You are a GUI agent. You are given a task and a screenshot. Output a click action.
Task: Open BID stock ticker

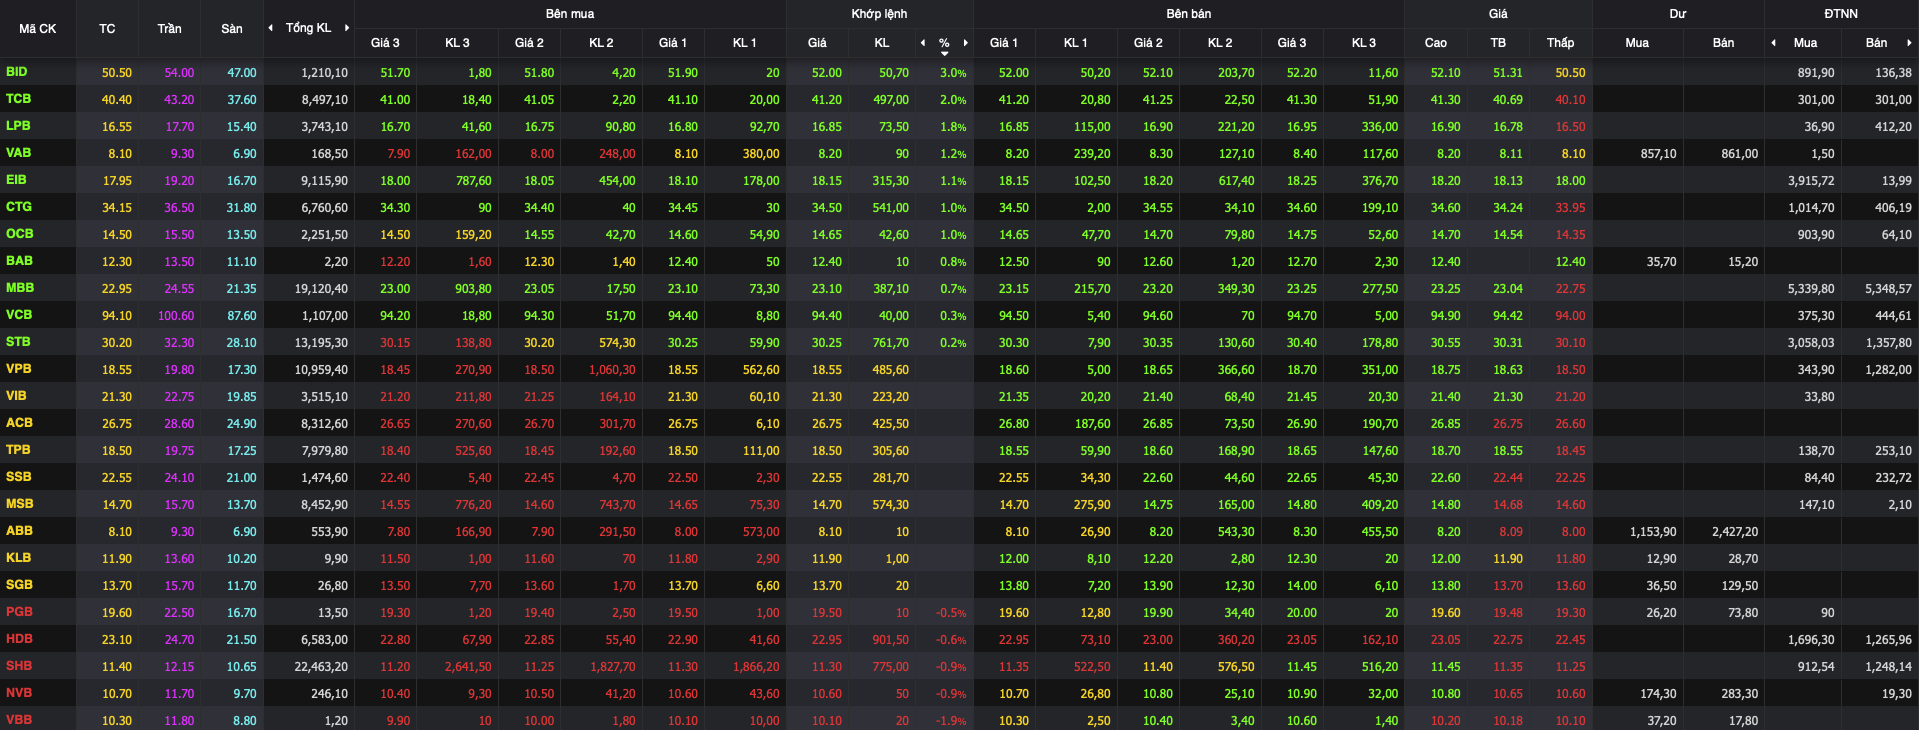[17, 72]
